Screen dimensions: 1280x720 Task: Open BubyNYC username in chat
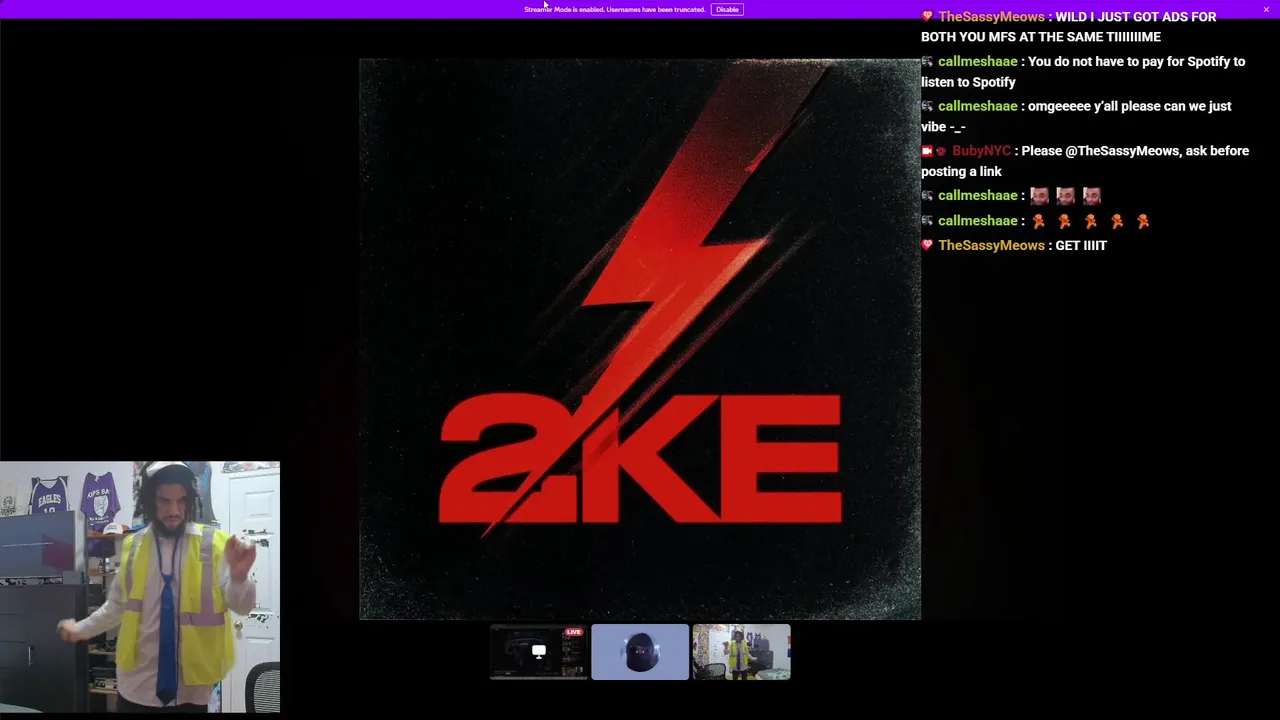981,151
